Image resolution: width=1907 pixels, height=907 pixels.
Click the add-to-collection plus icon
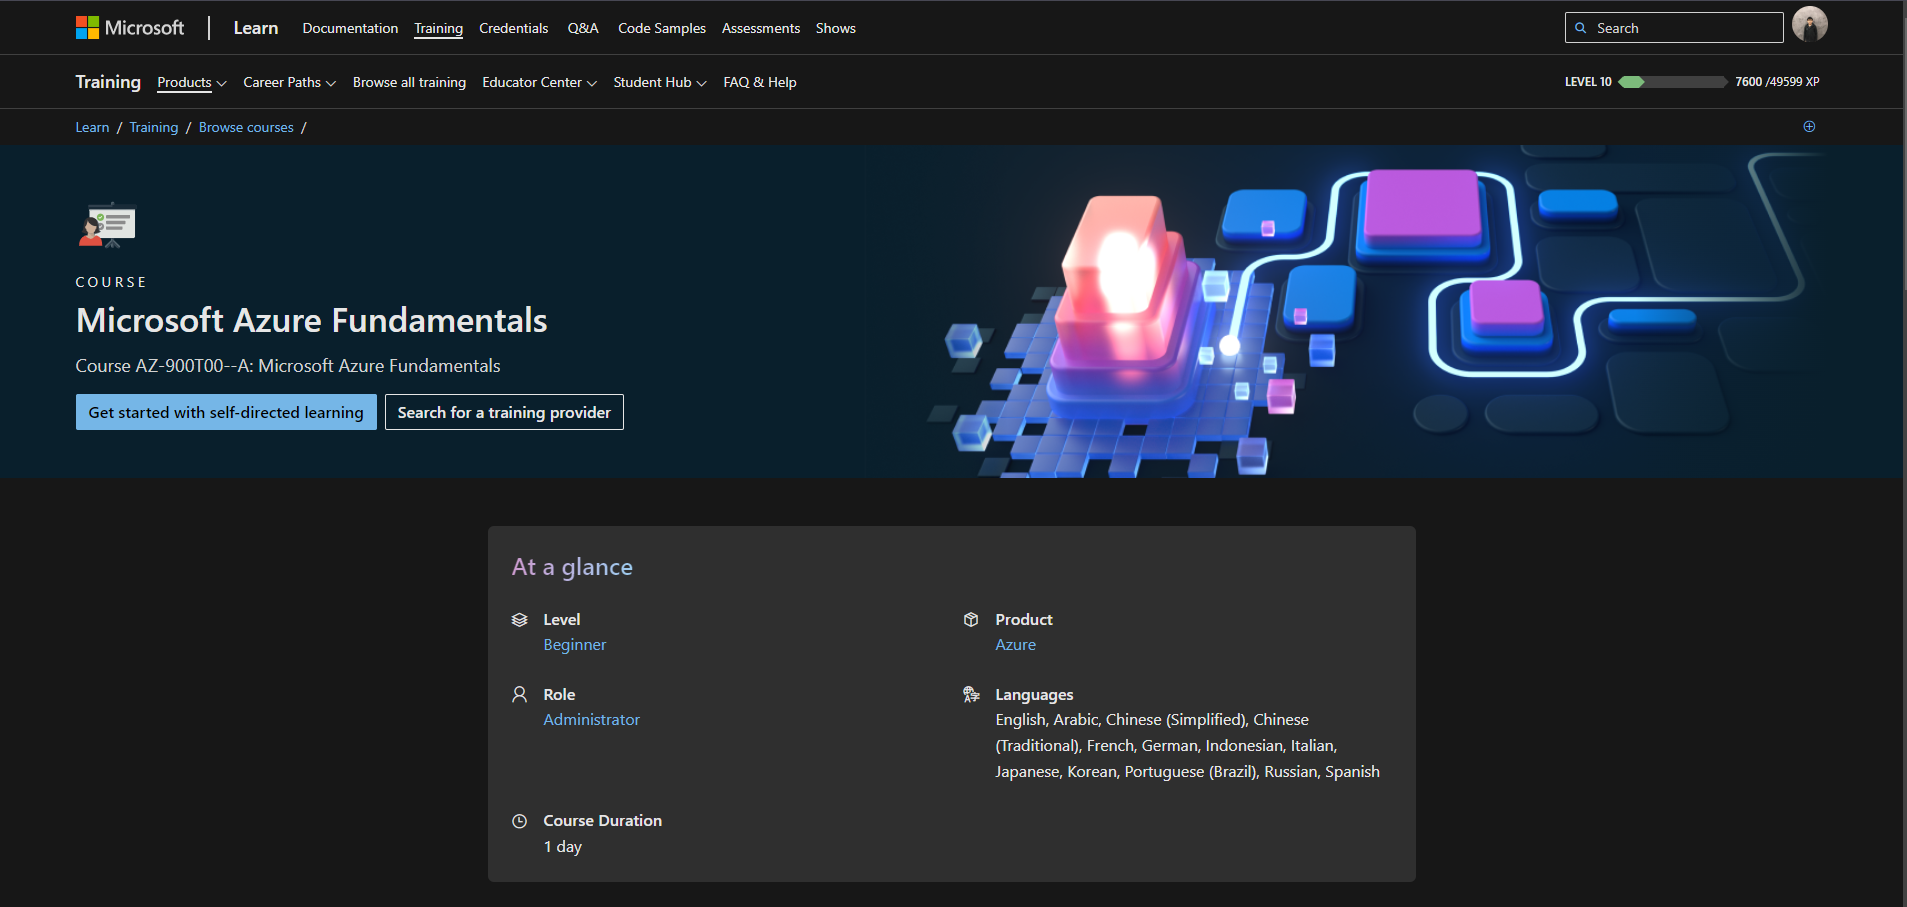coord(1809,126)
